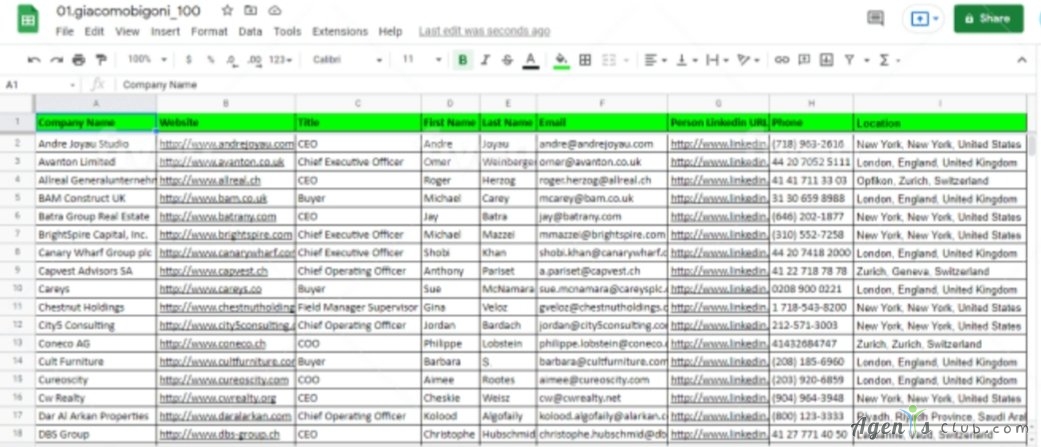Redo the last action

[x=56, y=60]
